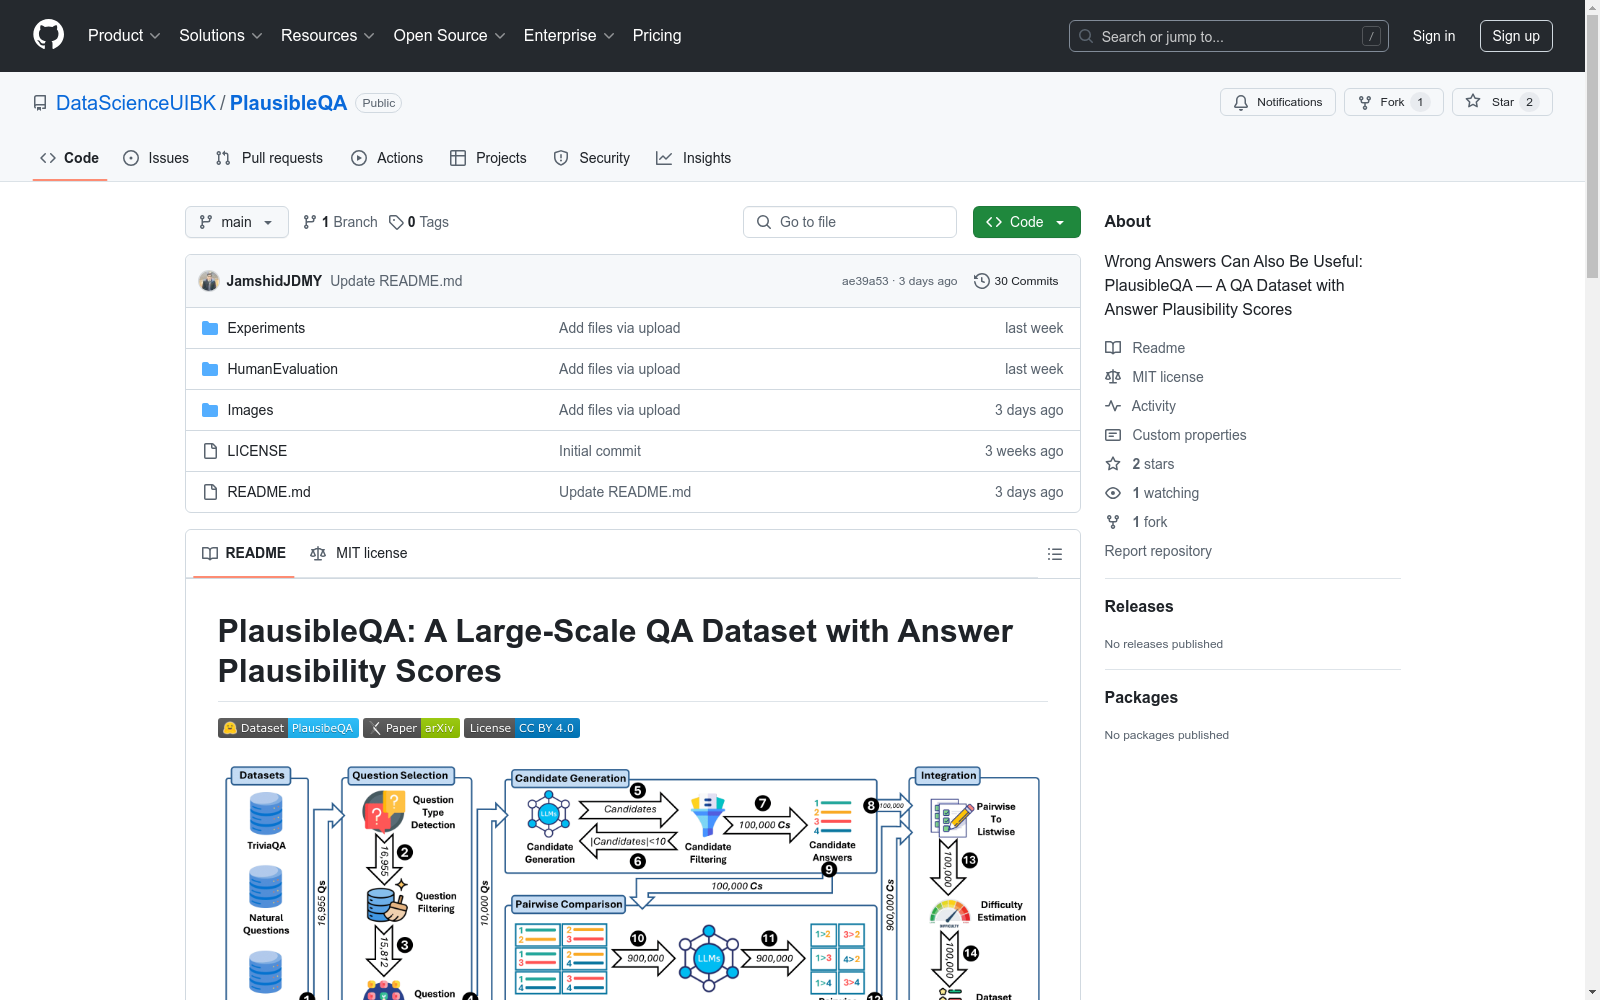Click the fork icon beside 1 fork
Viewport: 1600px width, 1000px height.
(1113, 522)
